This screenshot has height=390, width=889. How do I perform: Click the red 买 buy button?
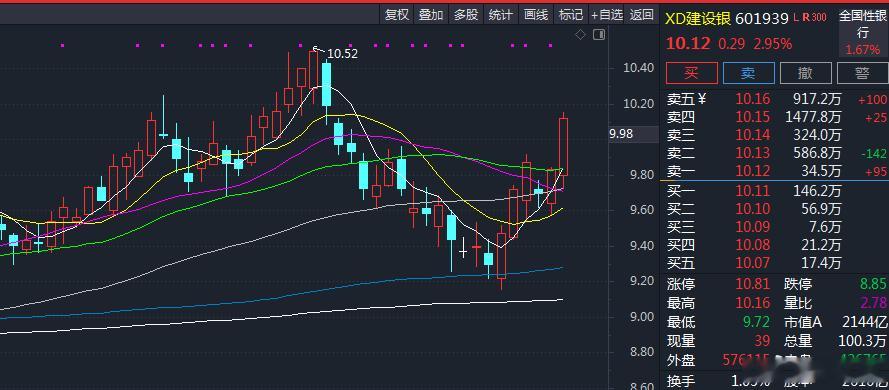pyautogui.click(x=691, y=73)
